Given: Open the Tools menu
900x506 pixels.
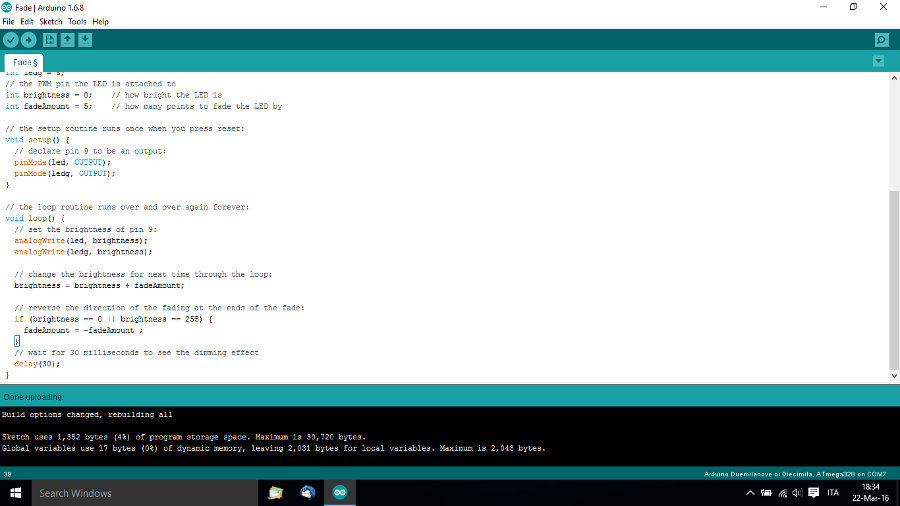Looking at the screenshot, I should tap(77, 22).
